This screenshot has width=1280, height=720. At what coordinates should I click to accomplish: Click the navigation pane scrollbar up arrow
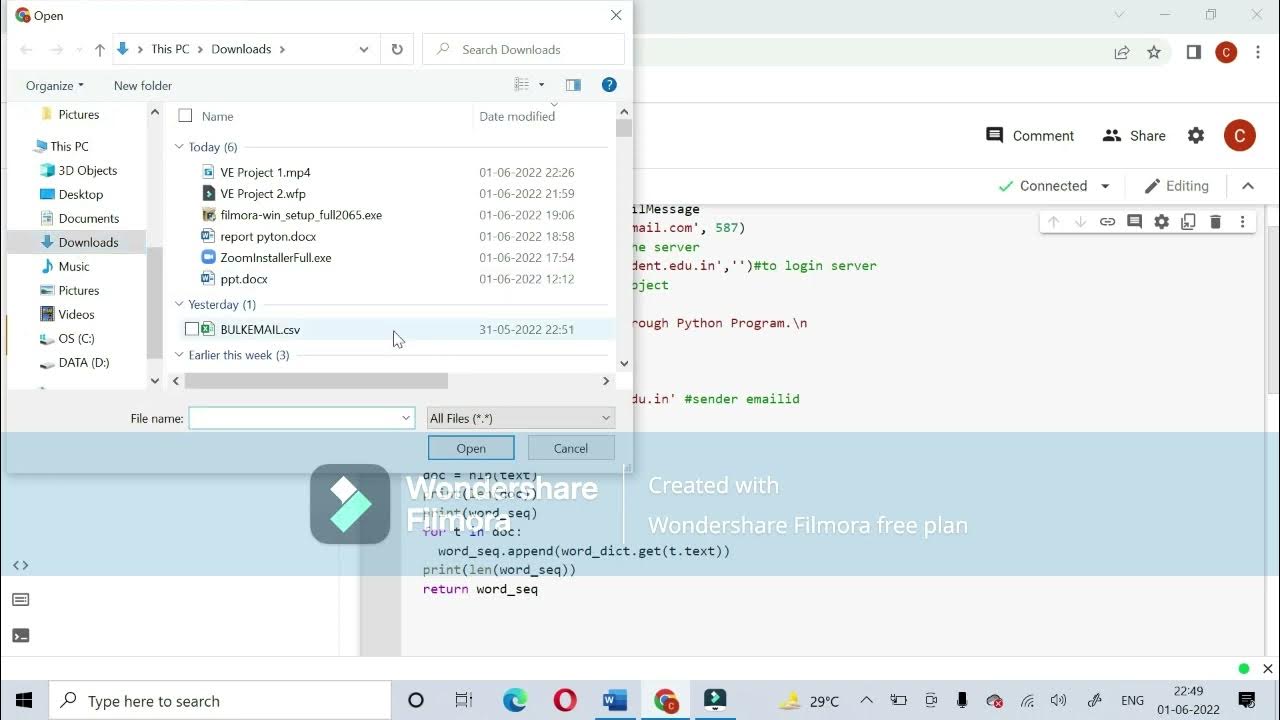(x=155, y=113)
